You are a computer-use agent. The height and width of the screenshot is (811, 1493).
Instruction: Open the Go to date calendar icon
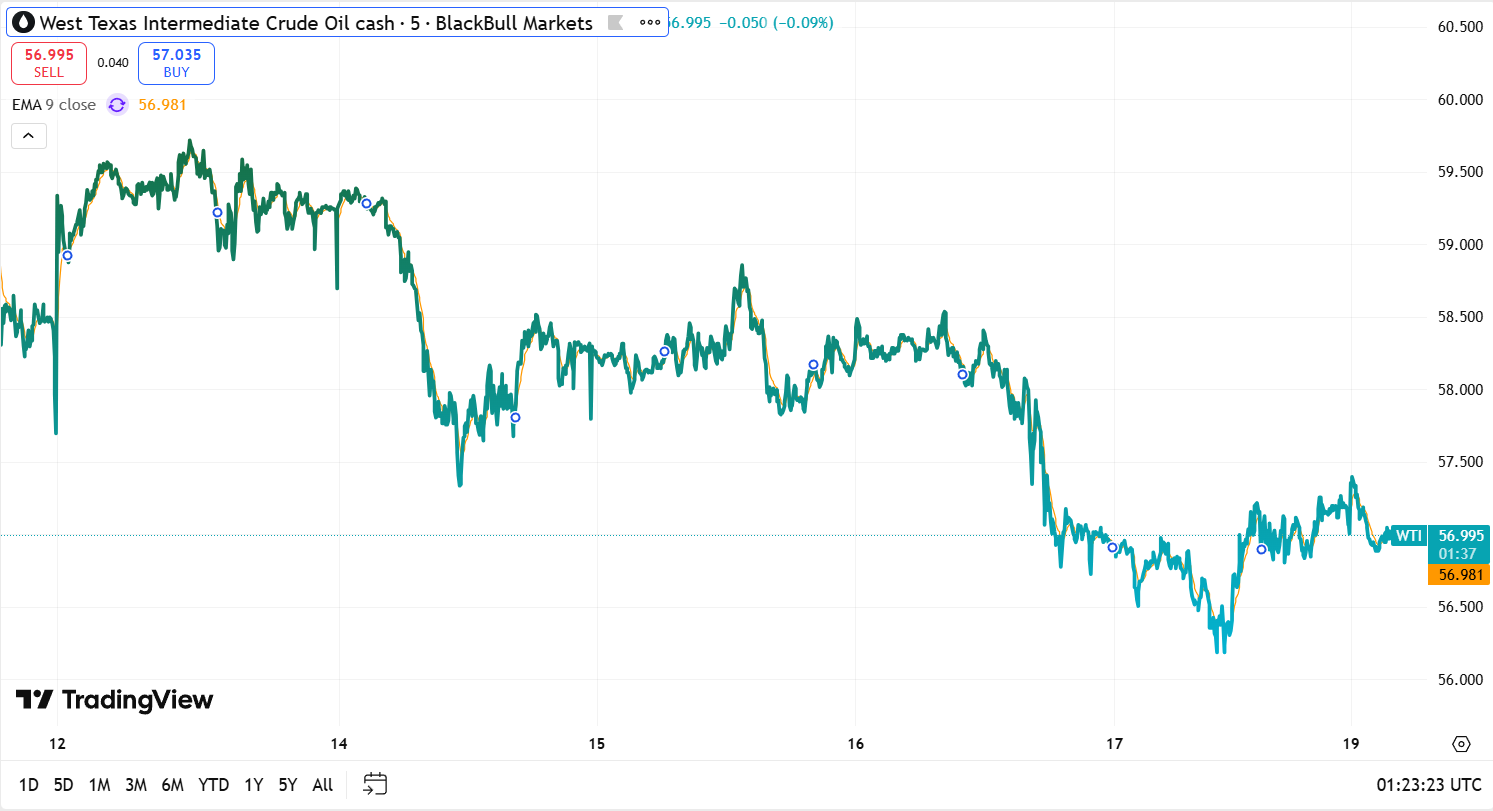pos(375,785)
